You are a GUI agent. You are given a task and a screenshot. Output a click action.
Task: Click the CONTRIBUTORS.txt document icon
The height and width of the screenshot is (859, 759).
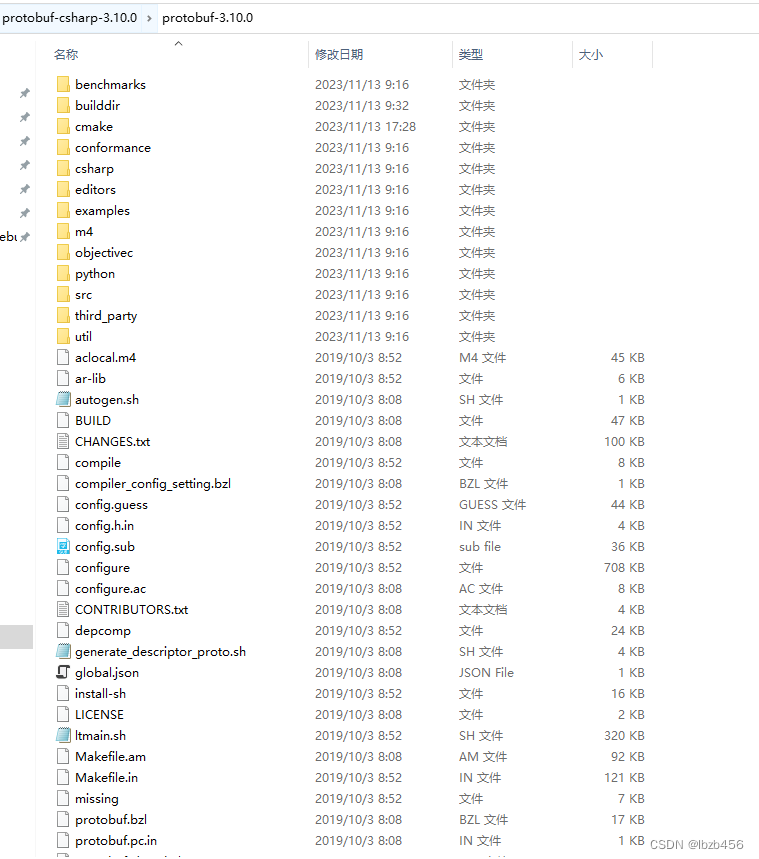[63, 609]
